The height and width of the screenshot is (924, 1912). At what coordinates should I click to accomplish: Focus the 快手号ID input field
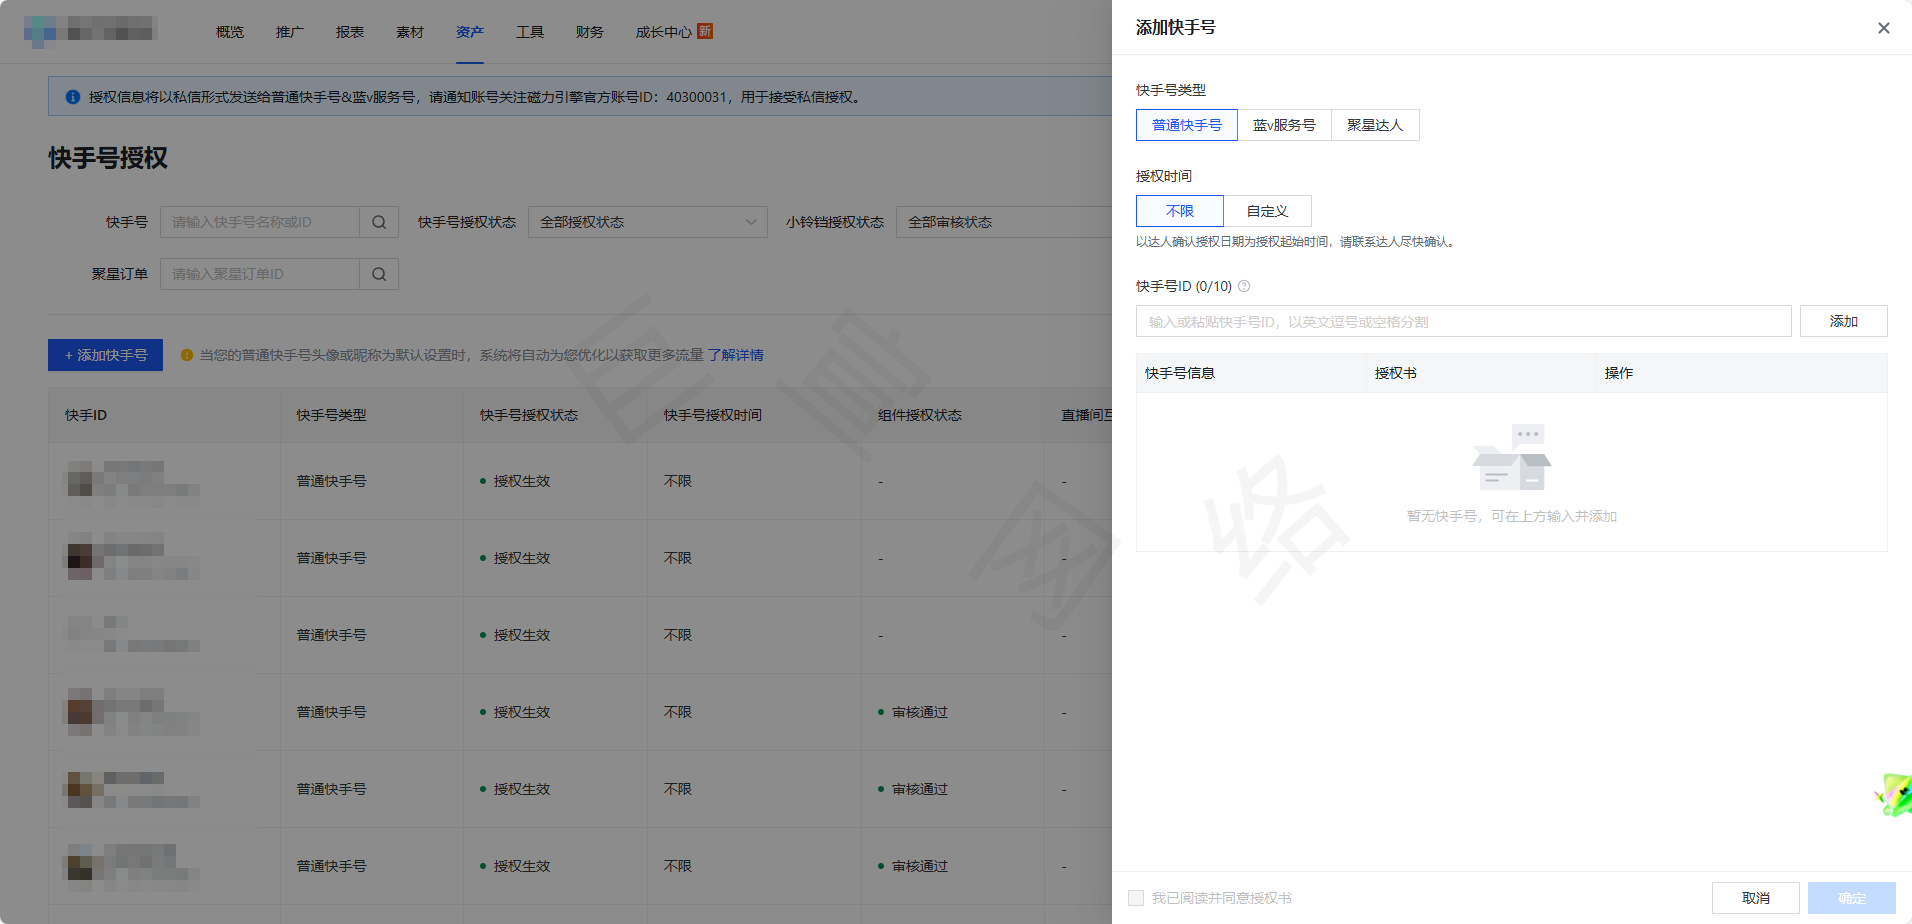pos(1463,321)
